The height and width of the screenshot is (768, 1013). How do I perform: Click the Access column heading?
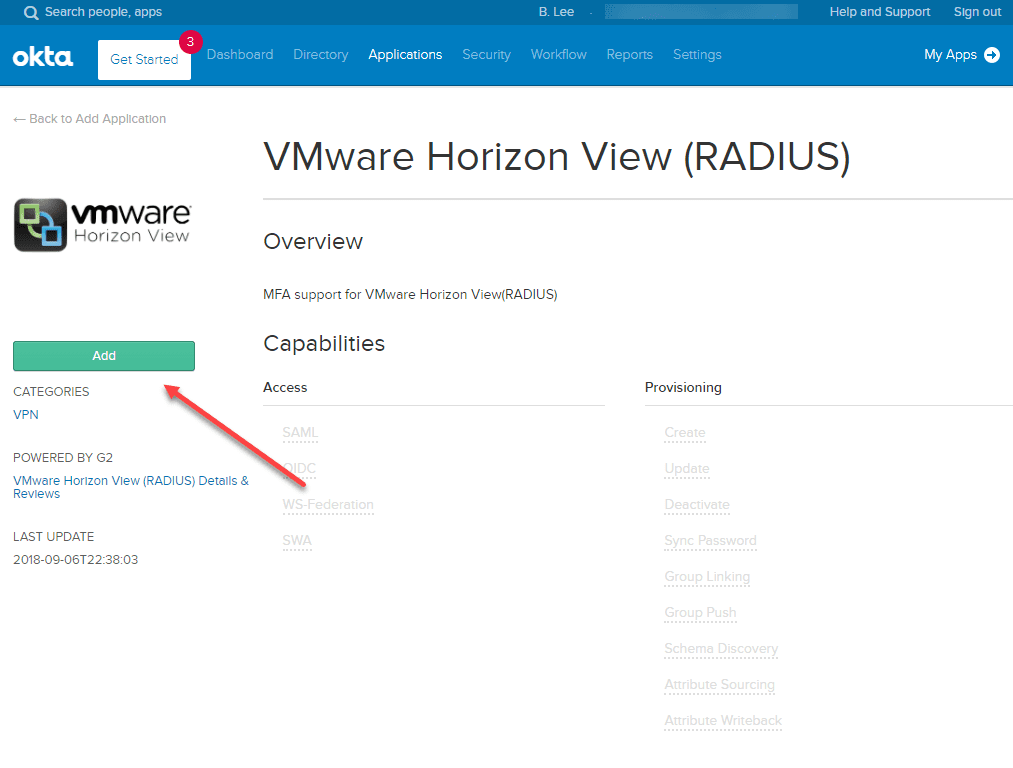click(285, 388)
